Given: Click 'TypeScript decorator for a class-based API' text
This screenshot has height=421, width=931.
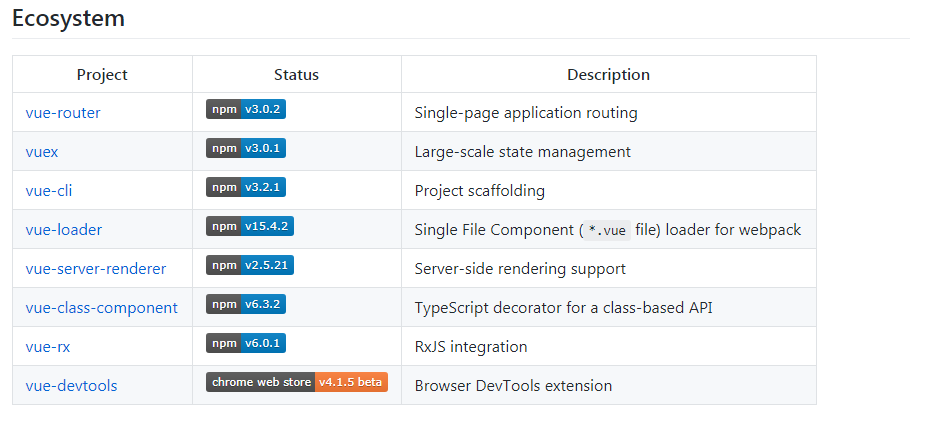Looking at the screenshot, I should [563, 308].
